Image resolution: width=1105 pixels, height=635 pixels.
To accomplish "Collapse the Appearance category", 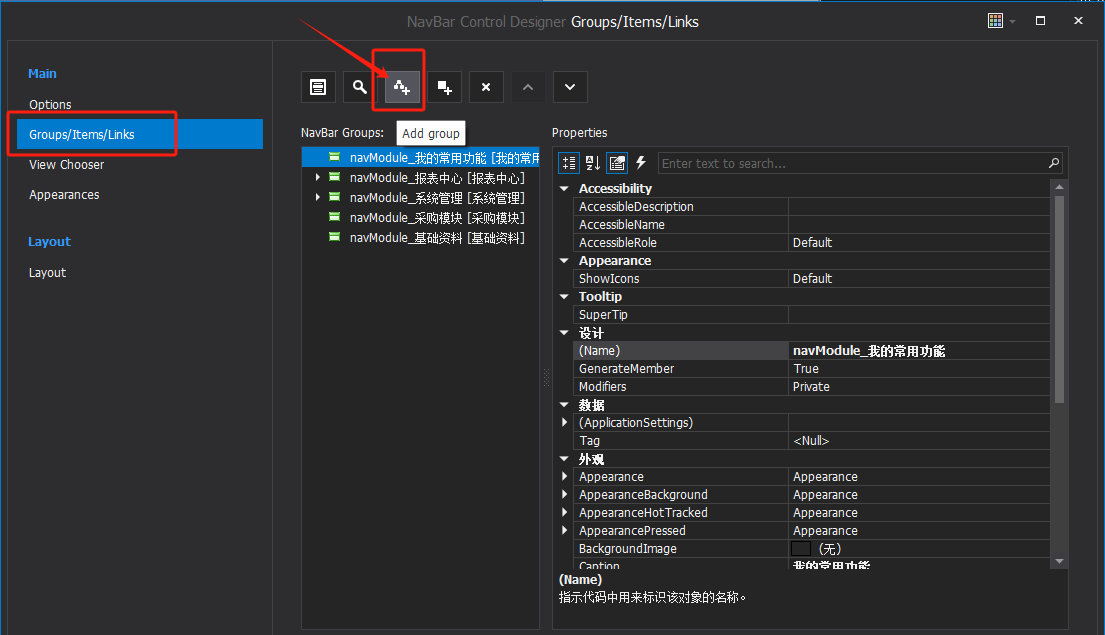I will [x=564, y=260].
